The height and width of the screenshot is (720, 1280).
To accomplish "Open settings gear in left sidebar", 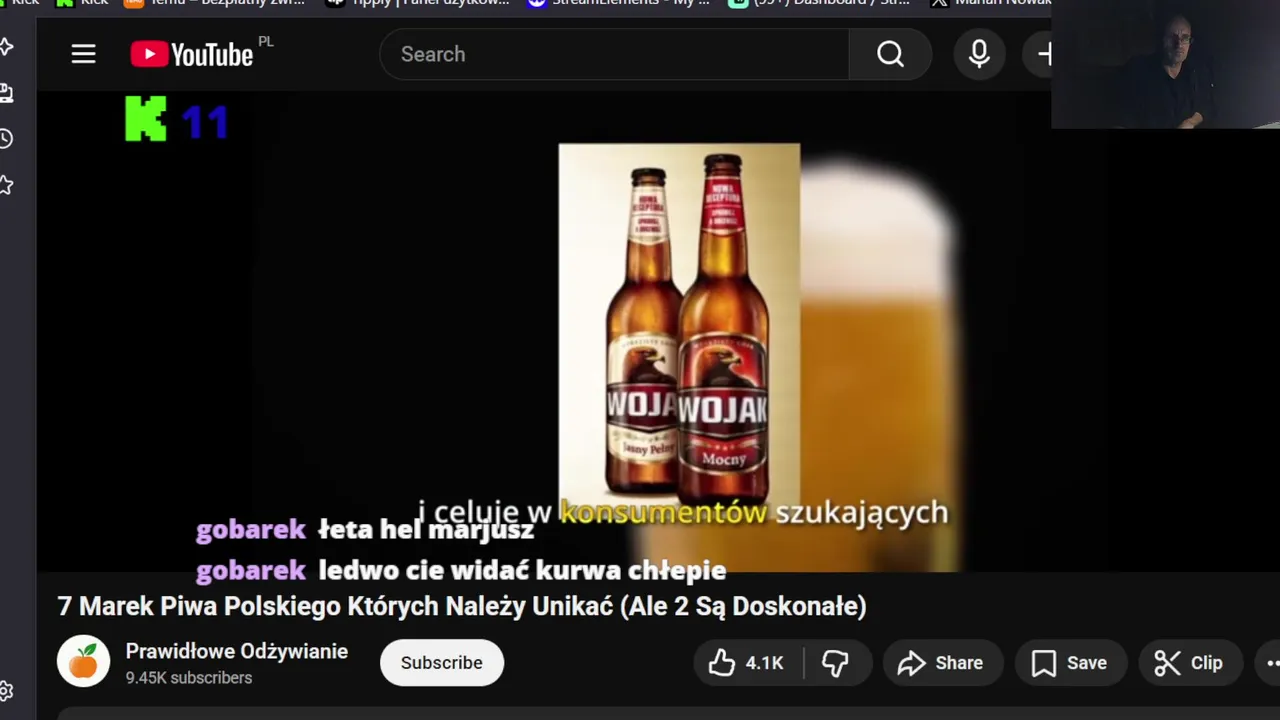I will coord(6,691).
